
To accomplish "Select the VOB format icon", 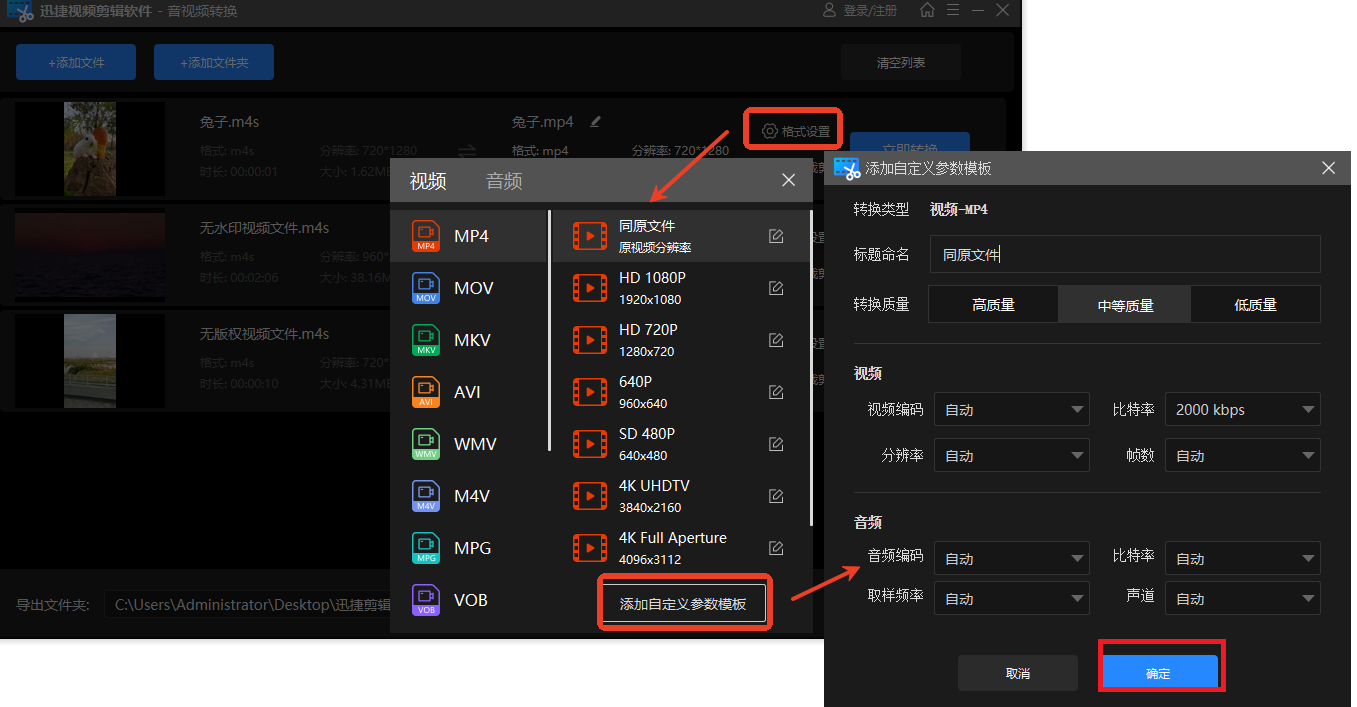I will [425, 599].
